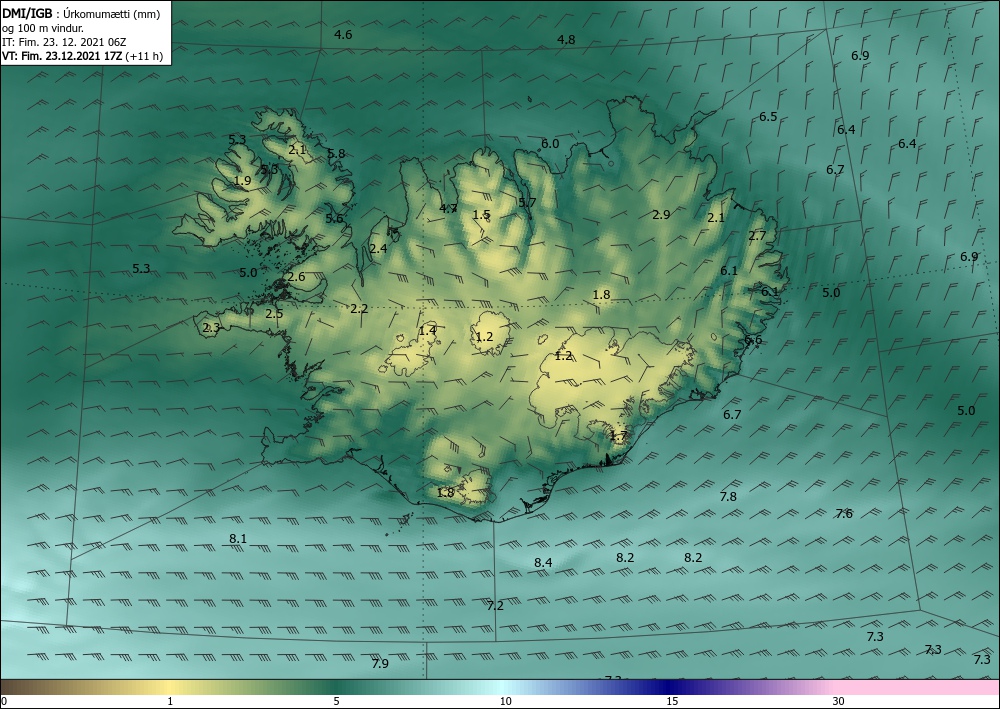Click the 2.7 value in east Iceland
1000x709 pixels.
757,237
